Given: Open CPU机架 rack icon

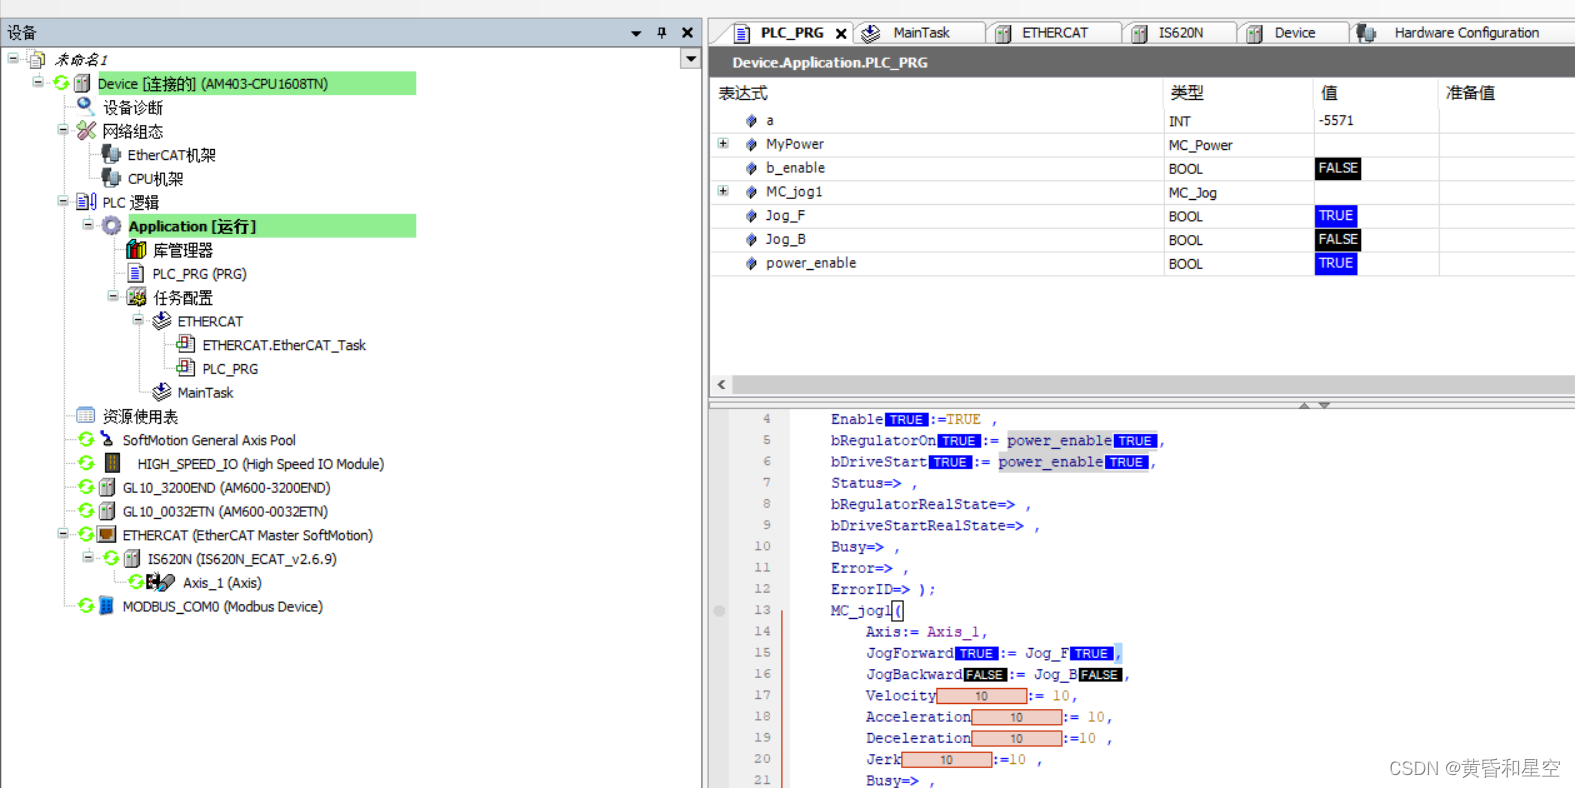Looking at the screenshot, I should click(111, 178).
